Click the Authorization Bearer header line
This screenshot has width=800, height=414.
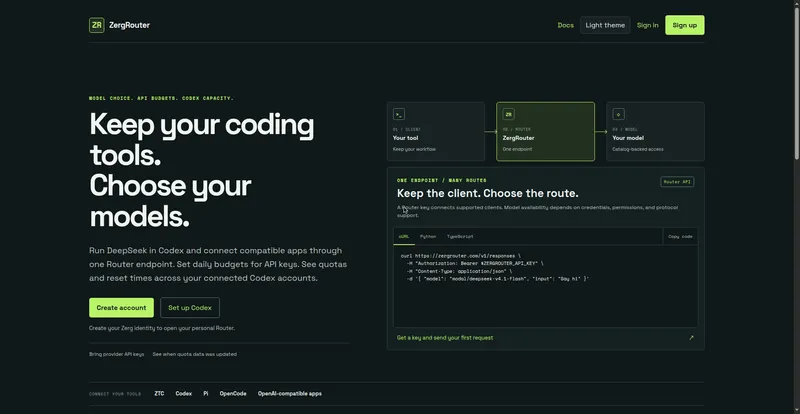pos(475,263)
